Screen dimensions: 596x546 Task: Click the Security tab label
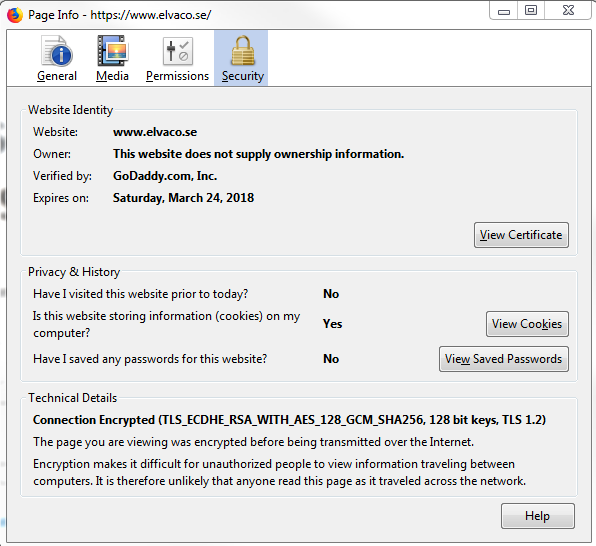243,76
